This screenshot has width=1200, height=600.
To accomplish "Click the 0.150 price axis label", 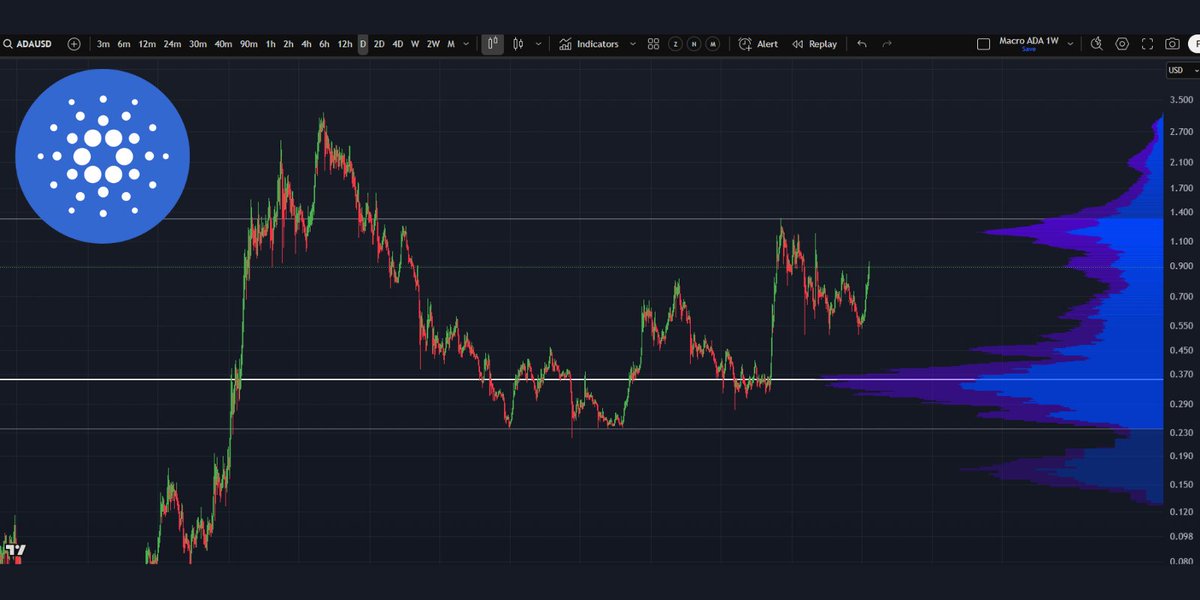I will pos(1181,484).
